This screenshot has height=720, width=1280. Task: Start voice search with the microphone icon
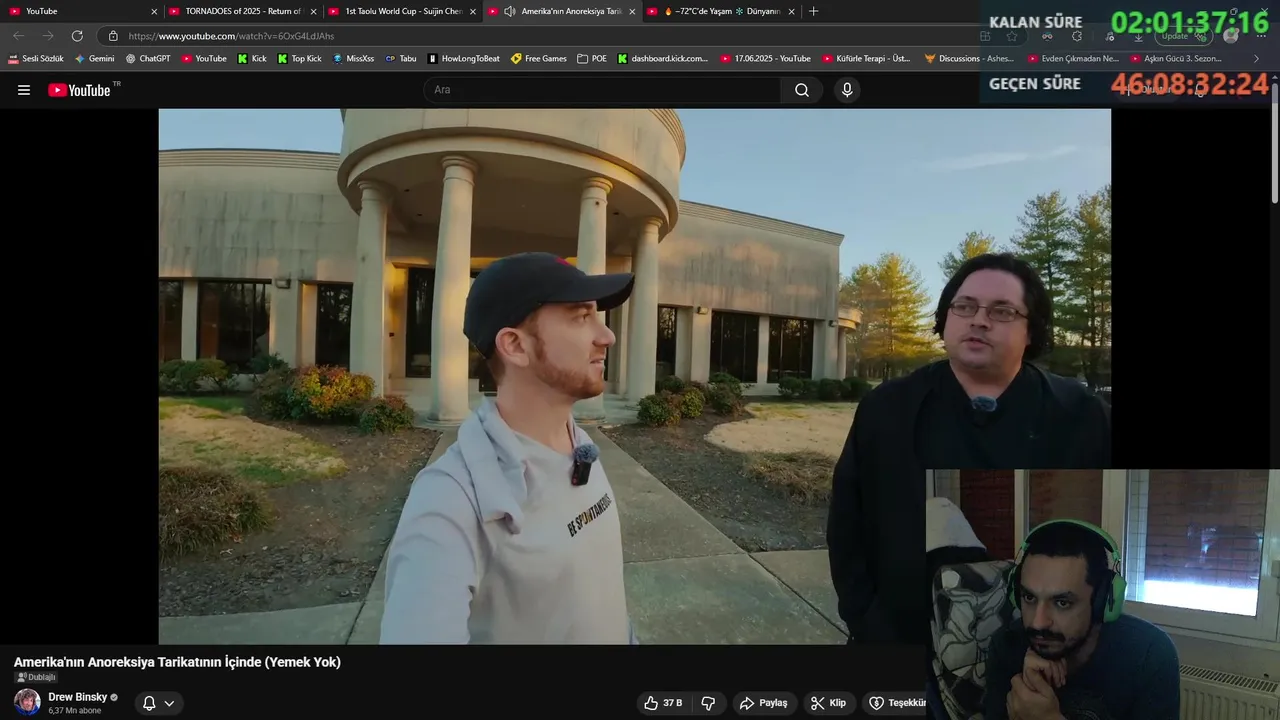847,90
